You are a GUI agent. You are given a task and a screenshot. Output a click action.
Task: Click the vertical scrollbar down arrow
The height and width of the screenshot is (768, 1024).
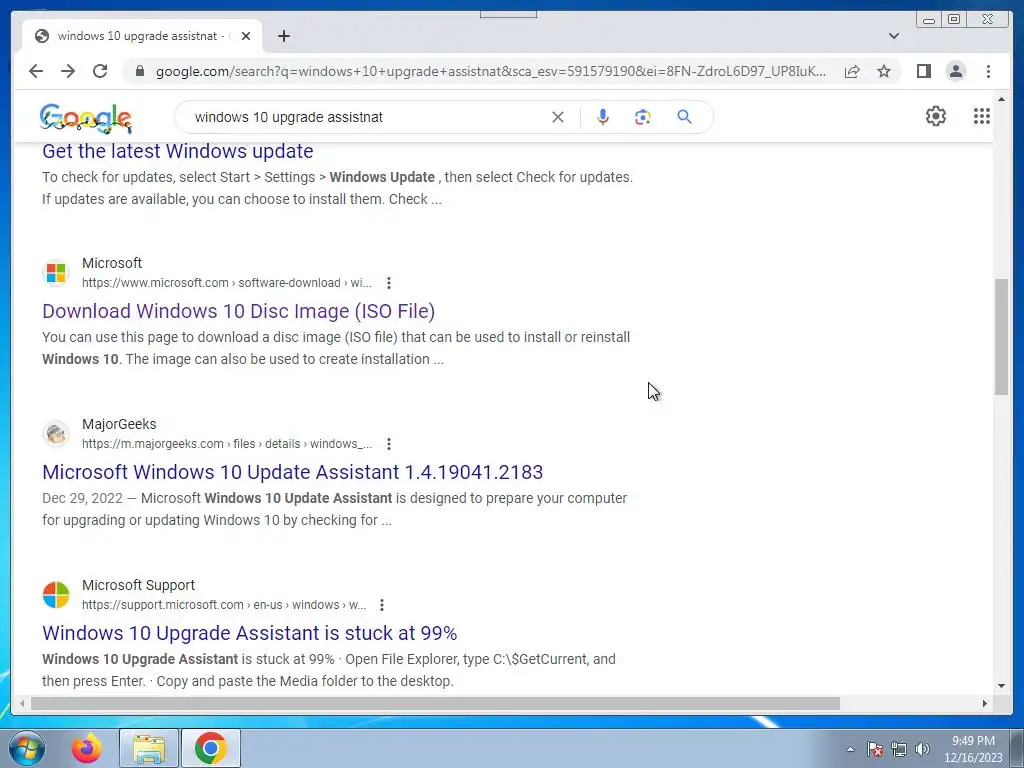click(1001, 686)
